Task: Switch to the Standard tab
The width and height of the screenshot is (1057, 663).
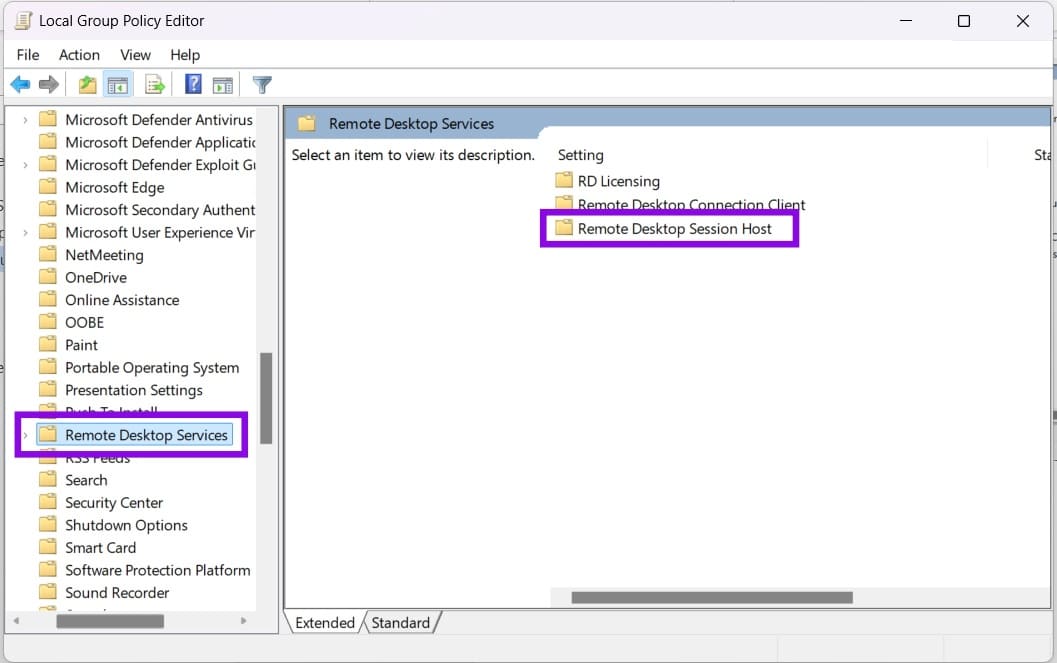Action: pos(400,623)
